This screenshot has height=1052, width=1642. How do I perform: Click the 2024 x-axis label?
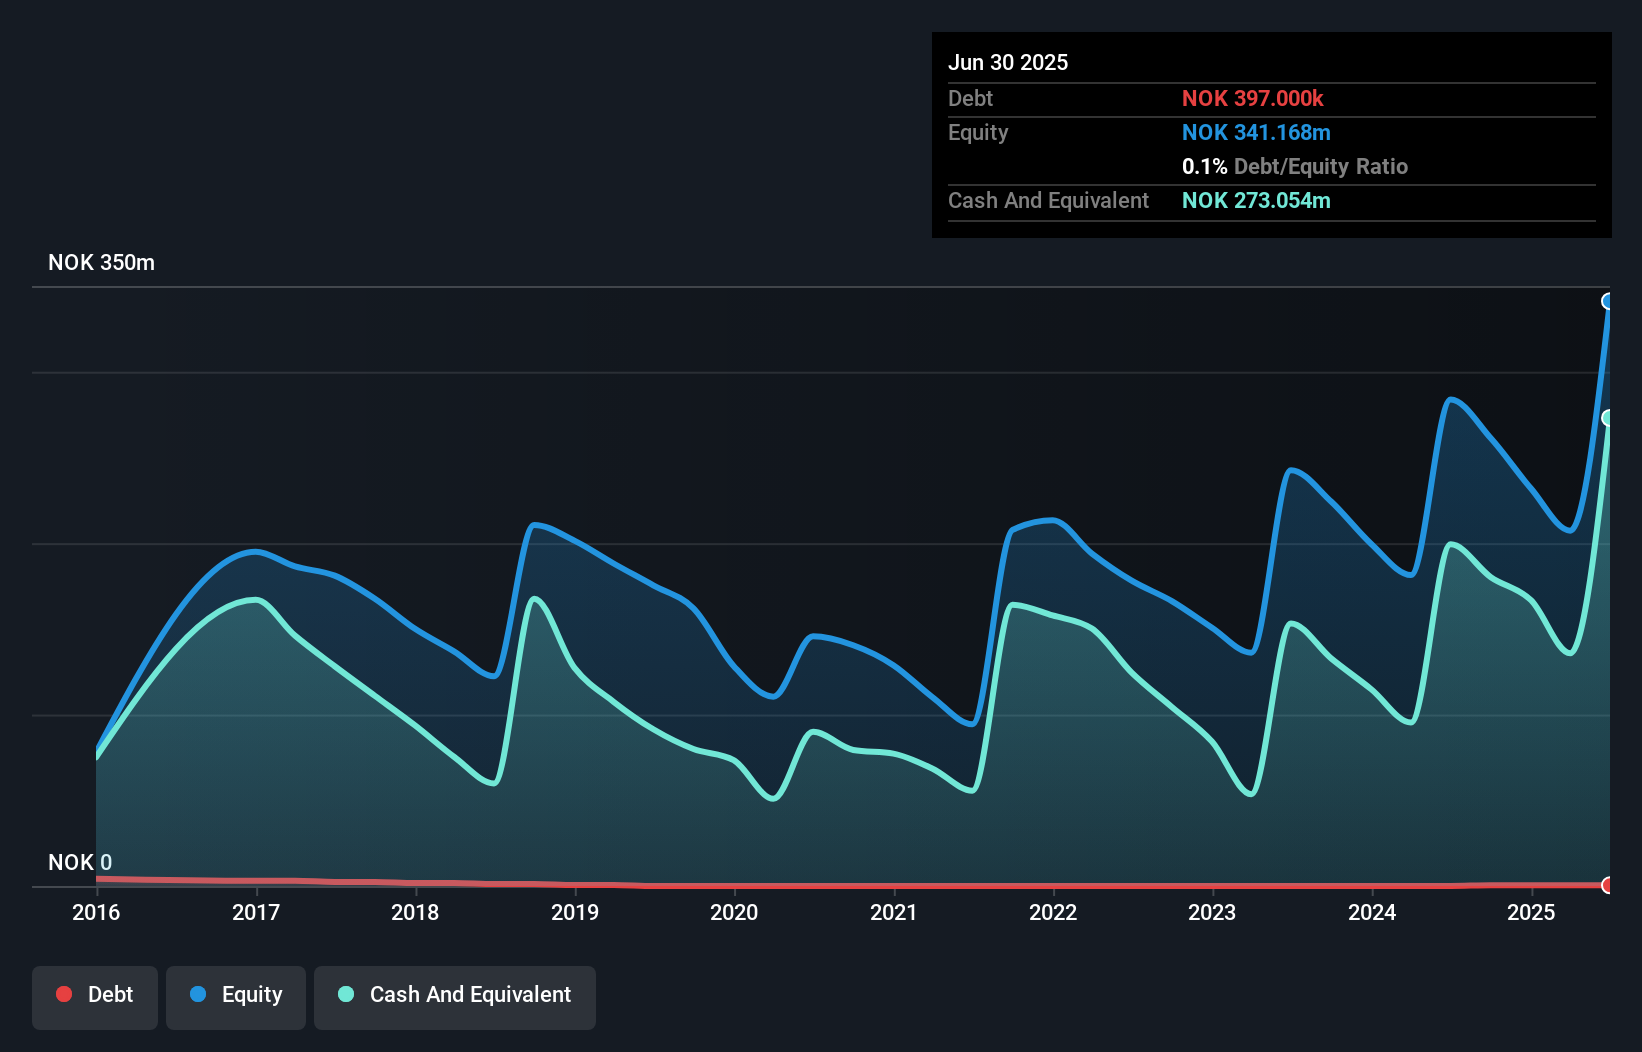click(x=1372, y=912)
